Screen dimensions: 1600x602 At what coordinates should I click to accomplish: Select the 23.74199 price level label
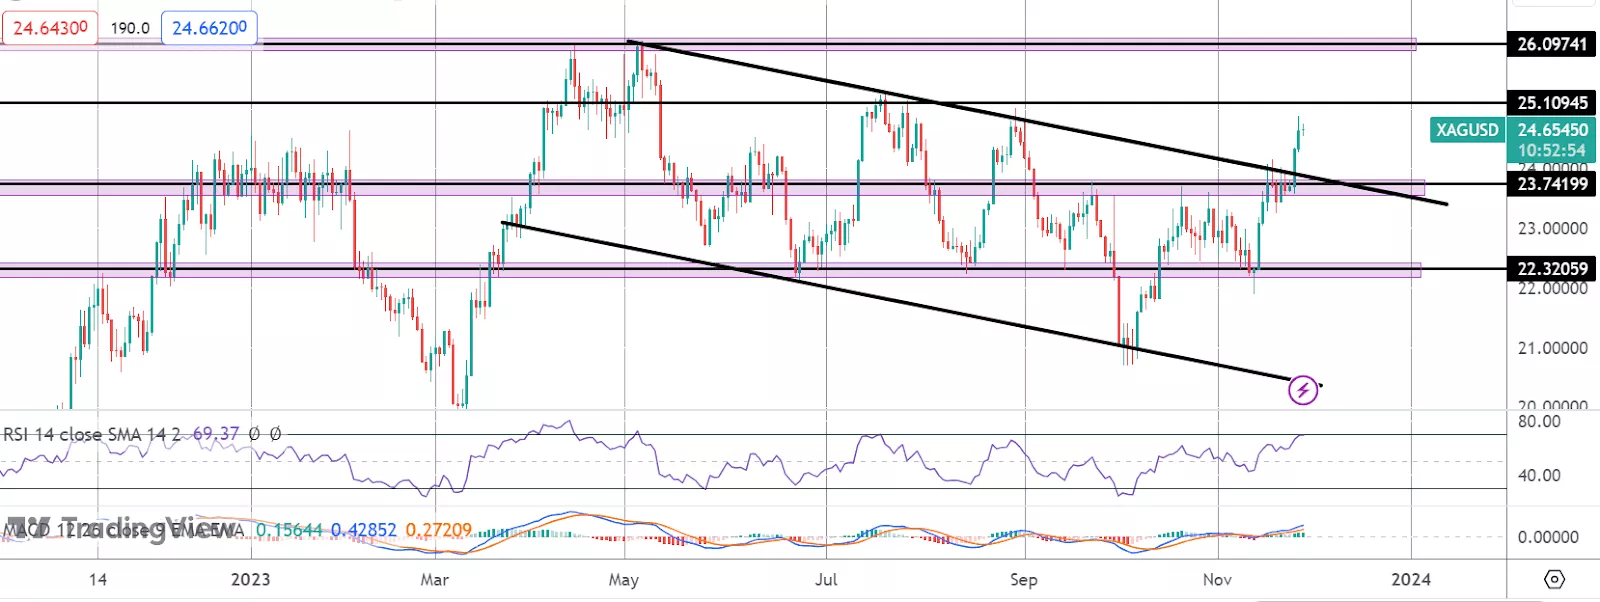pyautogui.click(x=1552, y=184)
